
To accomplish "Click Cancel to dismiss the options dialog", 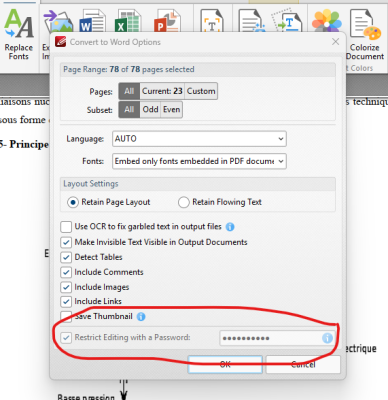I will pos(303,364).
